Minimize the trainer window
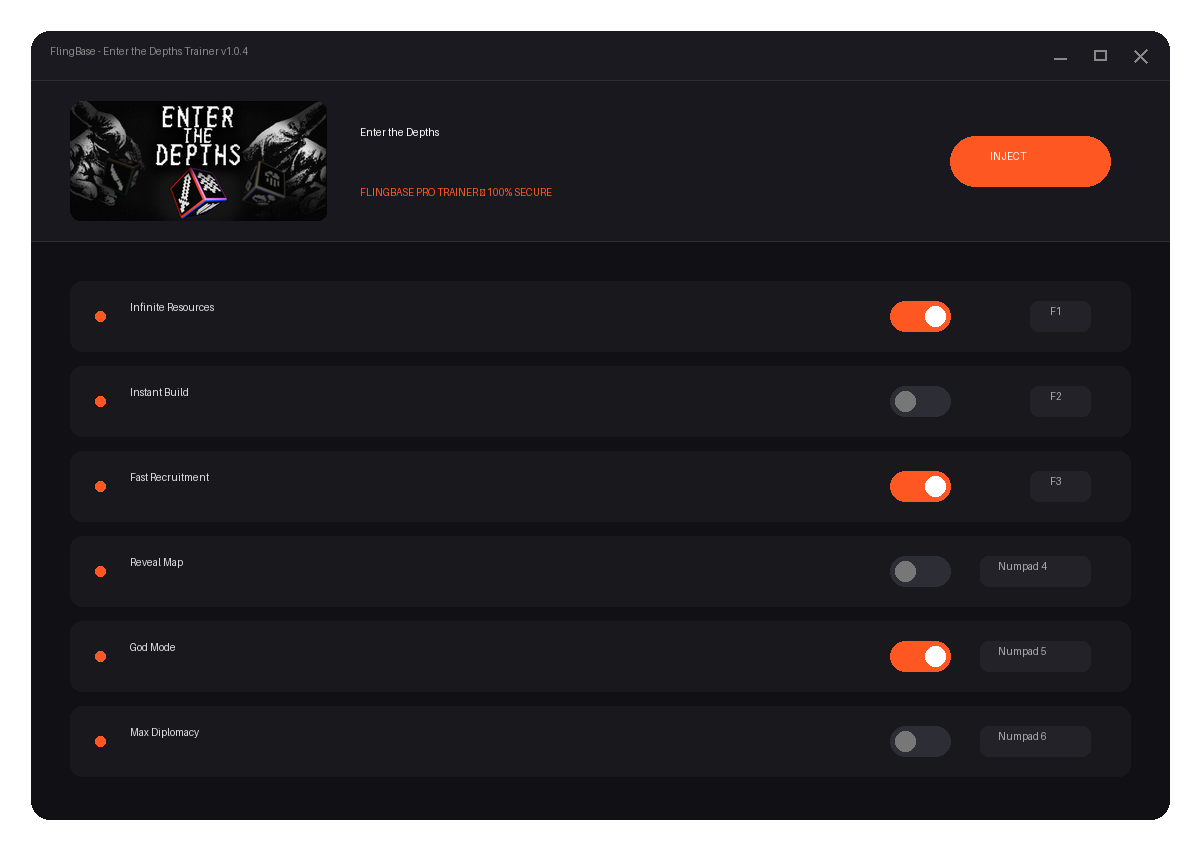 pyautogui.click(x=1060, y=57)
